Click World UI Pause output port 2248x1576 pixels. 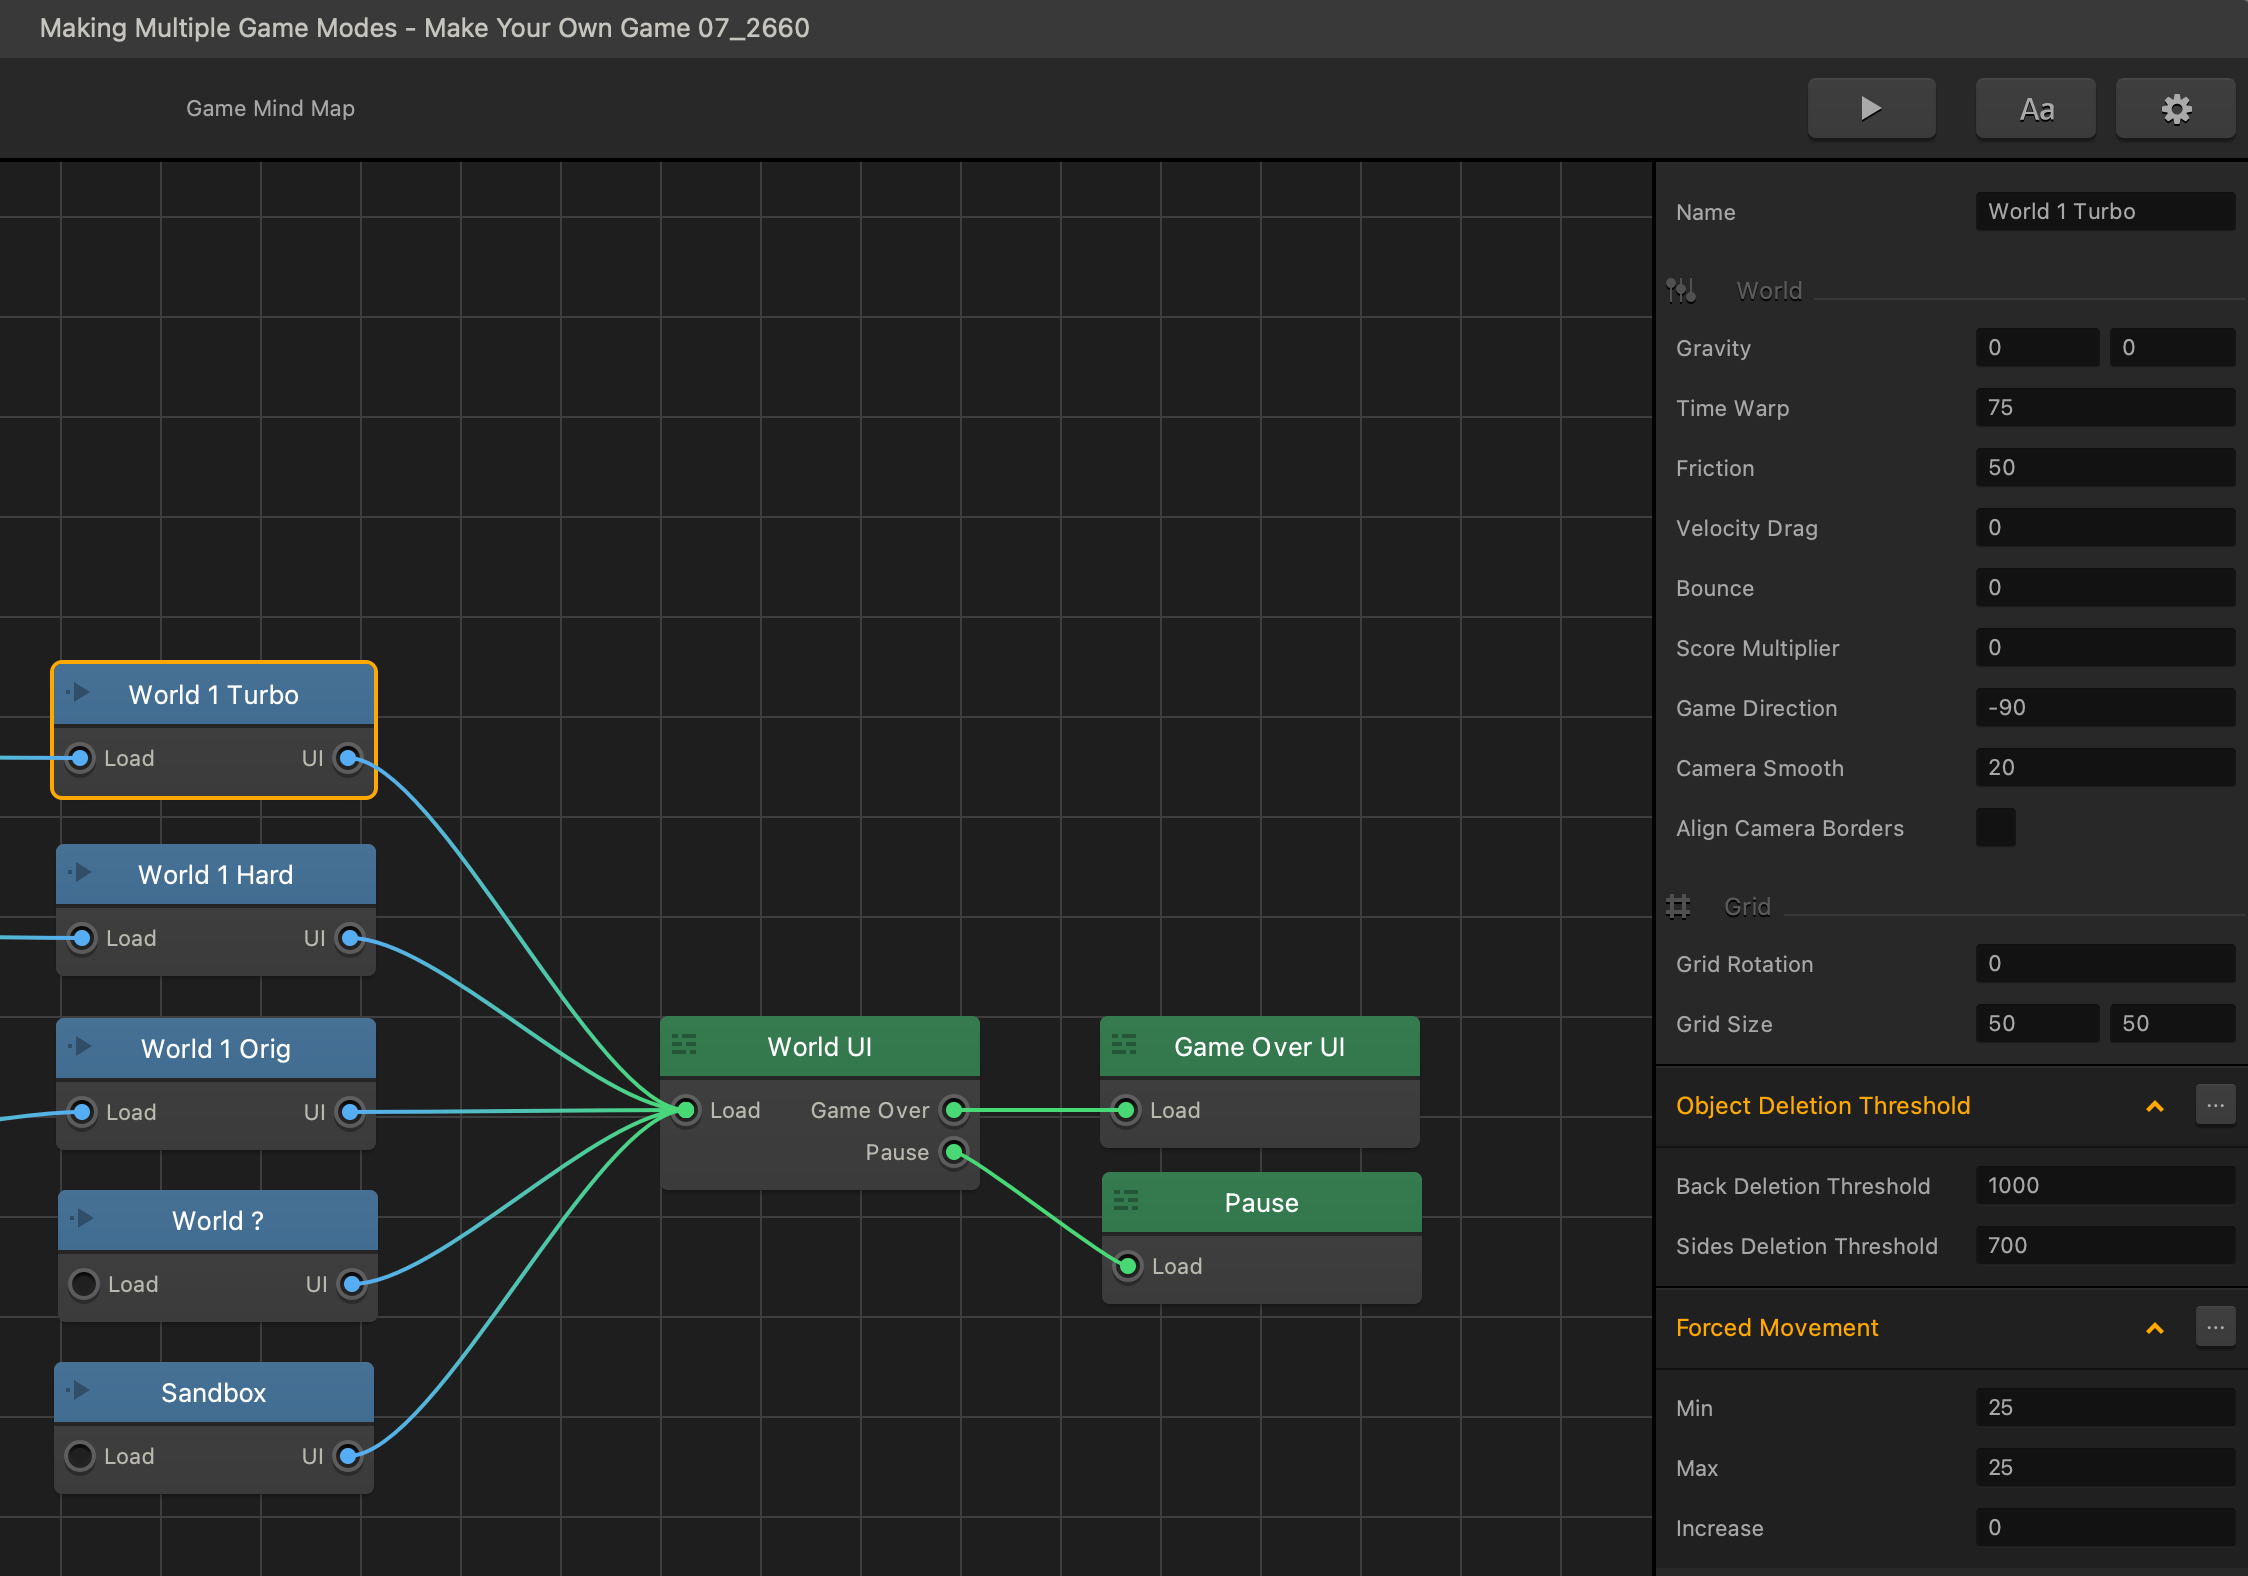pos(955,1152)
